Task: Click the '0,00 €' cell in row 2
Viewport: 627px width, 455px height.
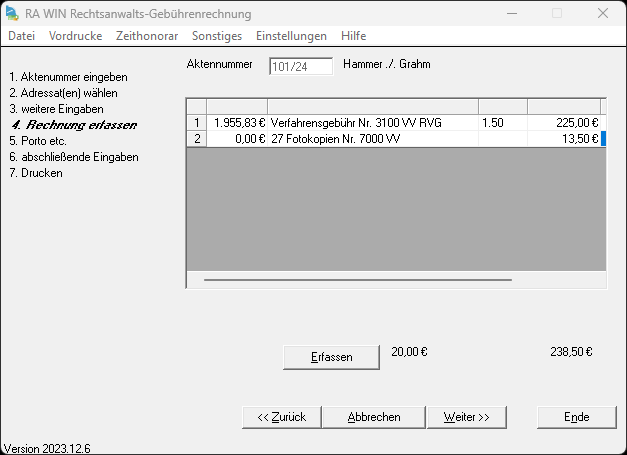Action: click(237, 139)
